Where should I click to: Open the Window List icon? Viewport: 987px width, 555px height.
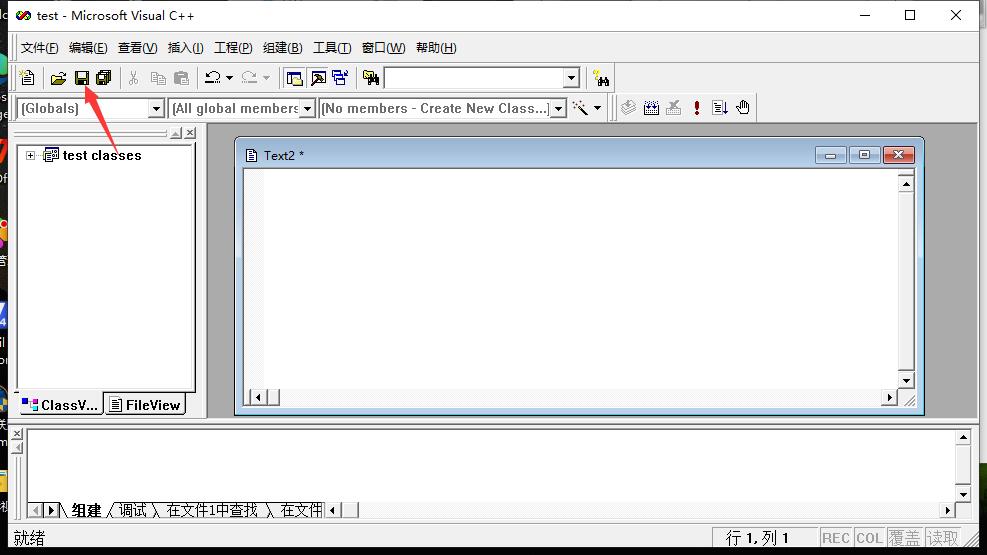[341, 78]
